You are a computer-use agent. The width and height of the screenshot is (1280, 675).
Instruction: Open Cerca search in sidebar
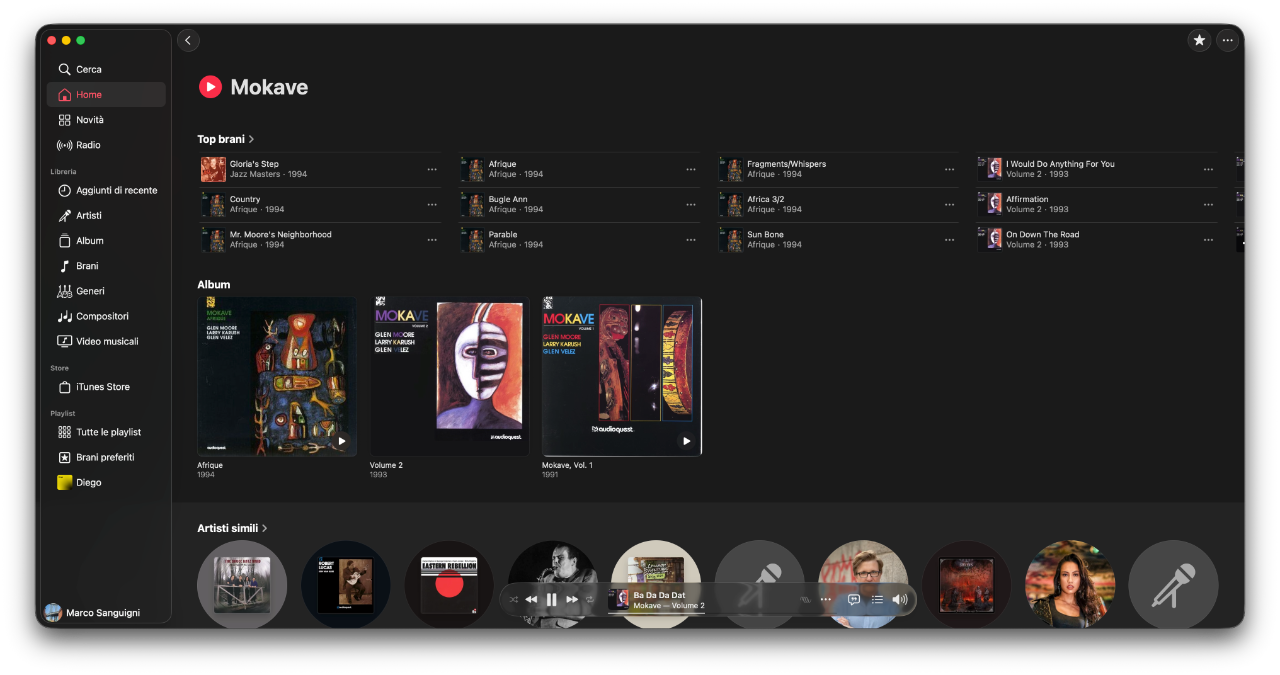[106, 69]
